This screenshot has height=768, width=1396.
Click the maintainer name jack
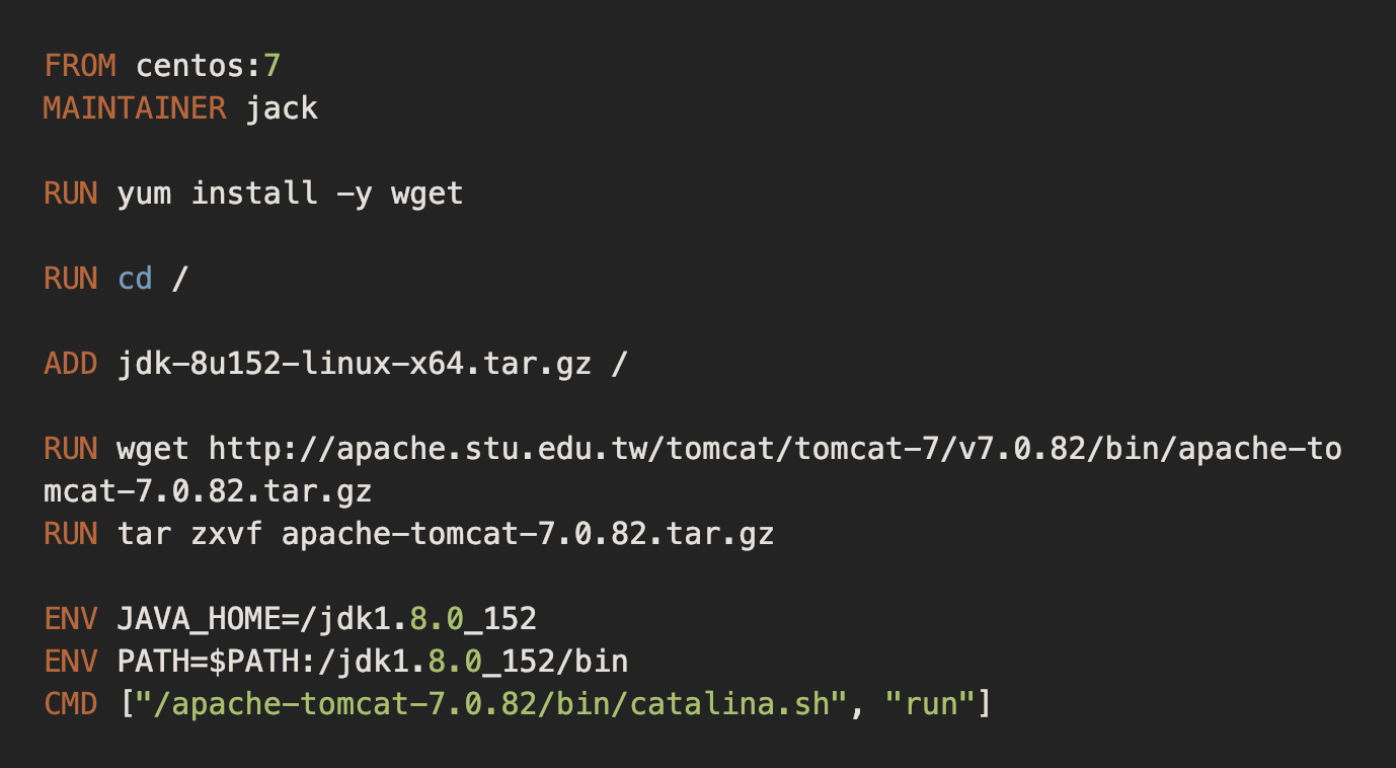tap(282, 108)
